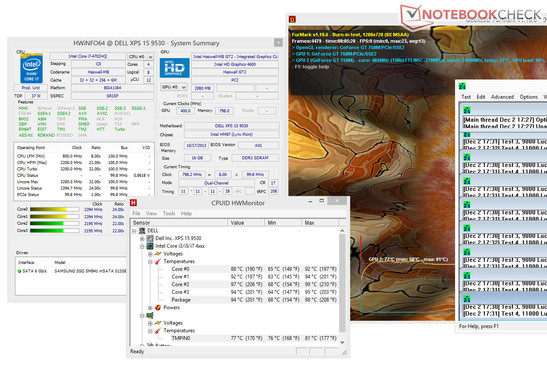Click the FurMark window title icon
Screen dimensions: 547x369
tap(292, 19)
